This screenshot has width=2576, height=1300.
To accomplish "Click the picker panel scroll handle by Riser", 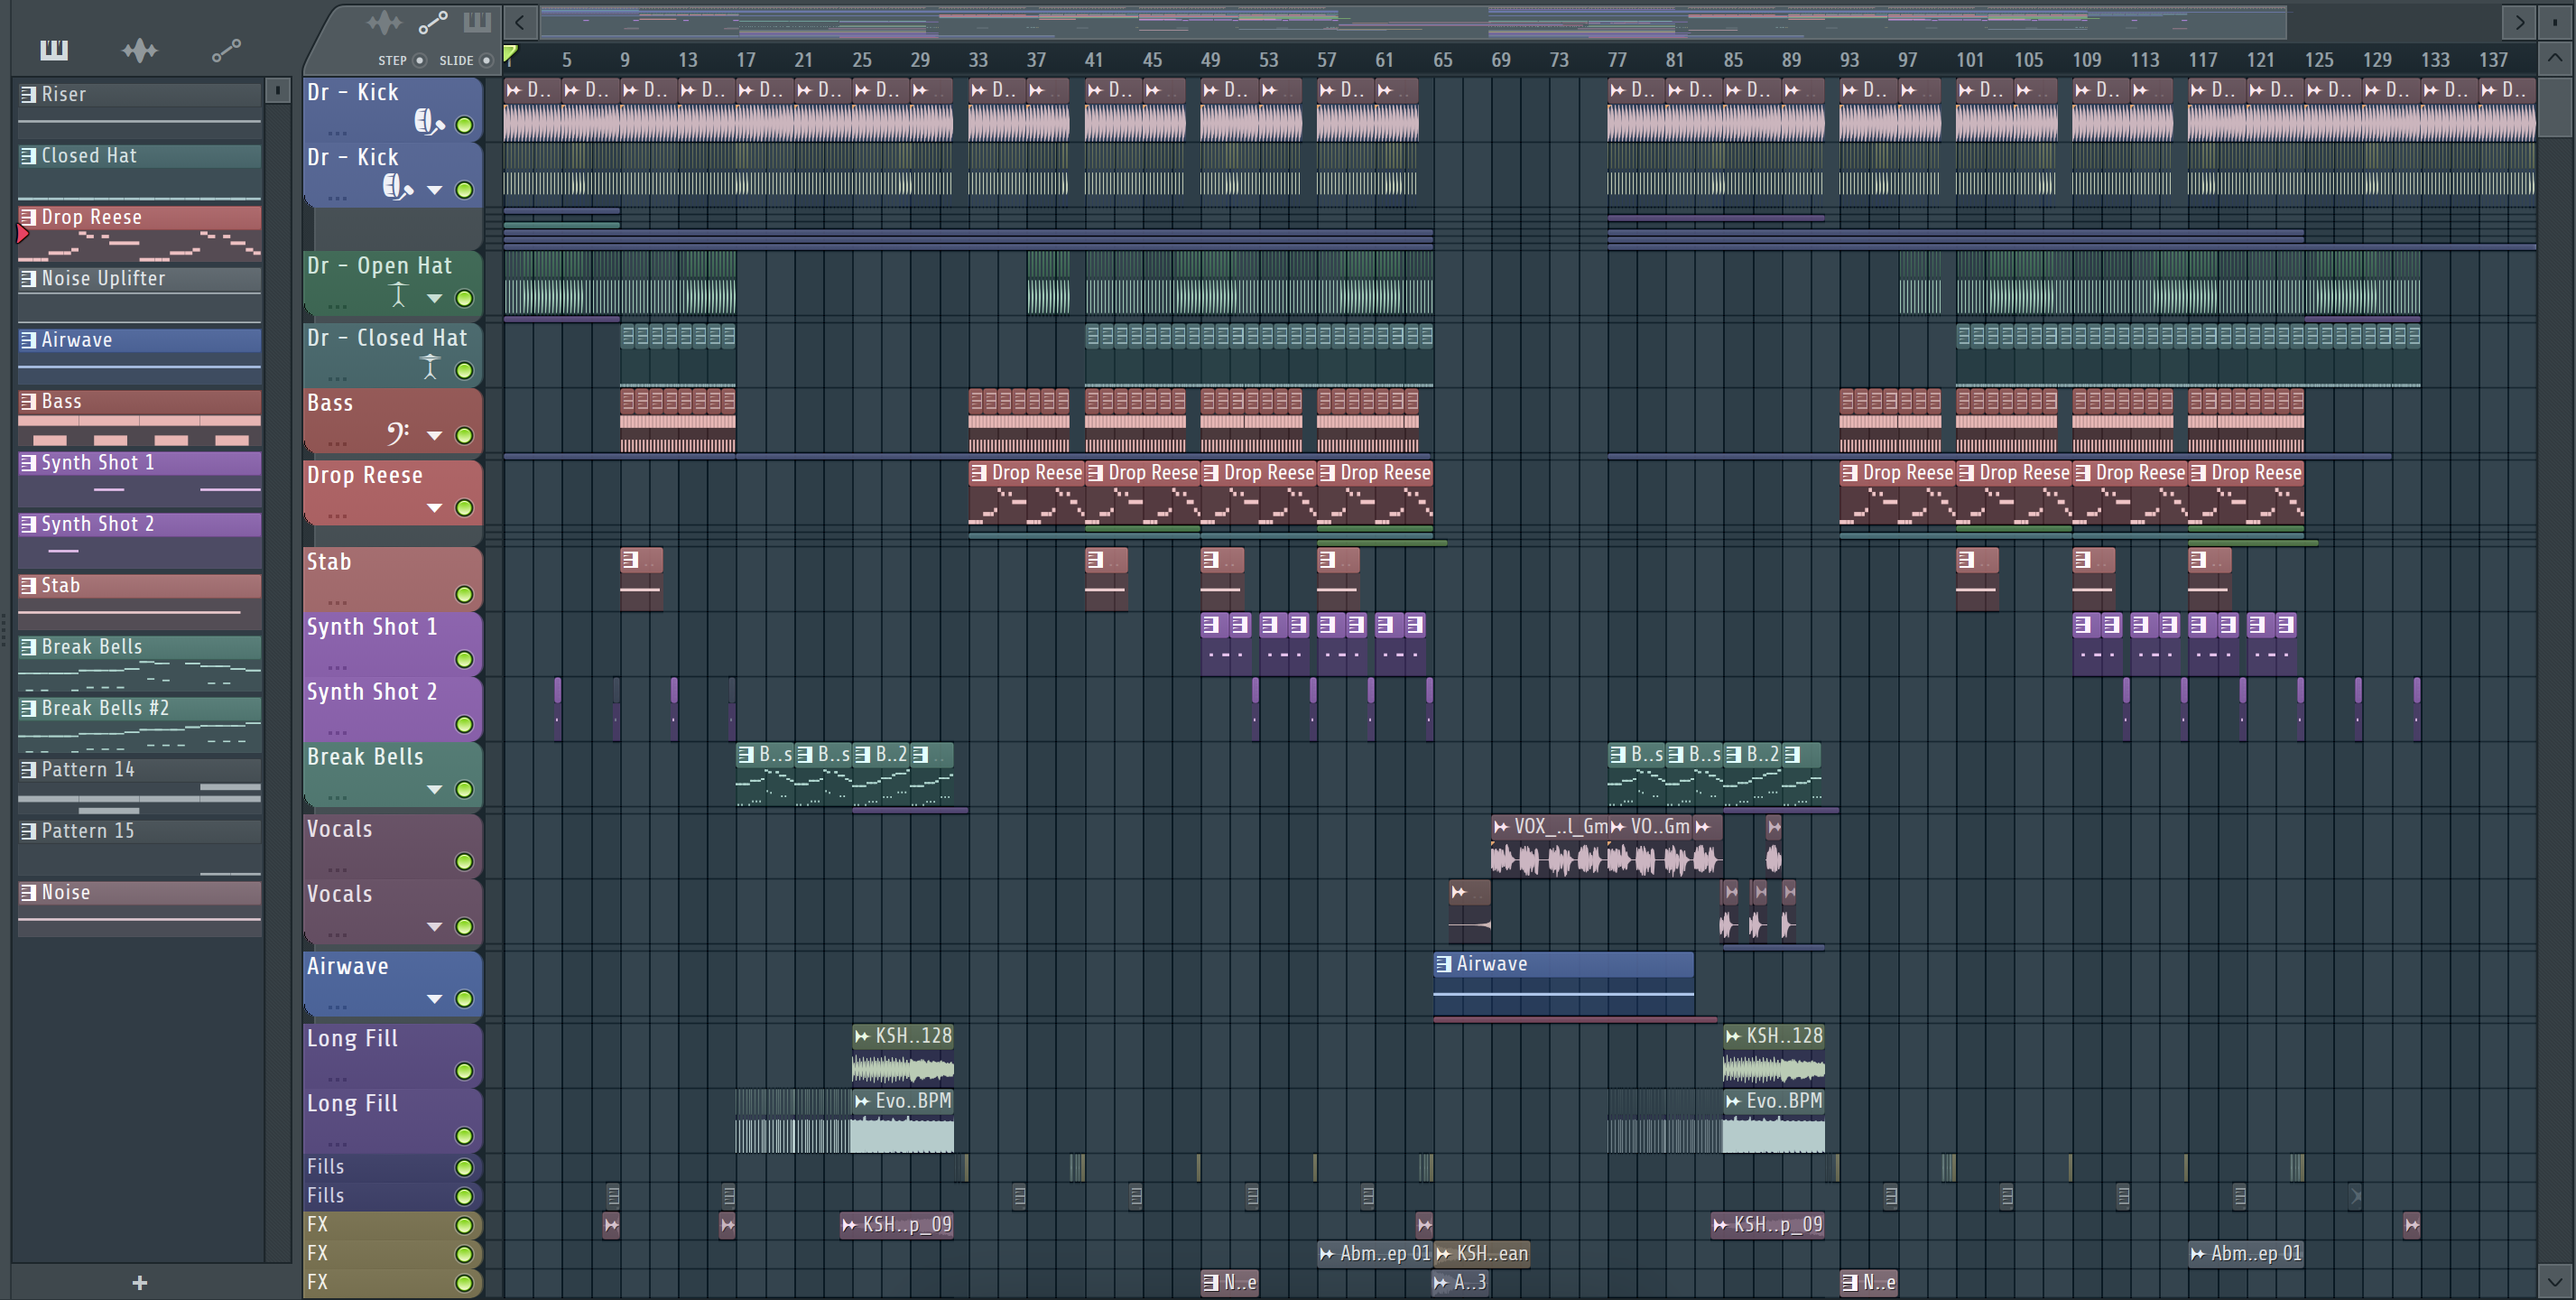I will pyautogui.click(x=278, y=91).
